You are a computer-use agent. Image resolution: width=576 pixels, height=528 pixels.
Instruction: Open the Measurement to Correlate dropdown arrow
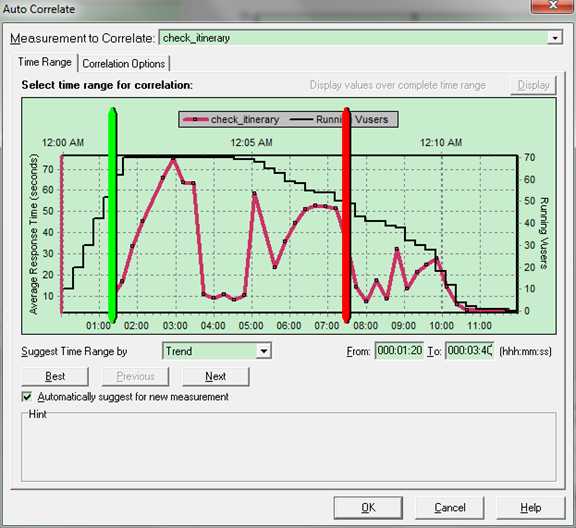coord(555,37)
